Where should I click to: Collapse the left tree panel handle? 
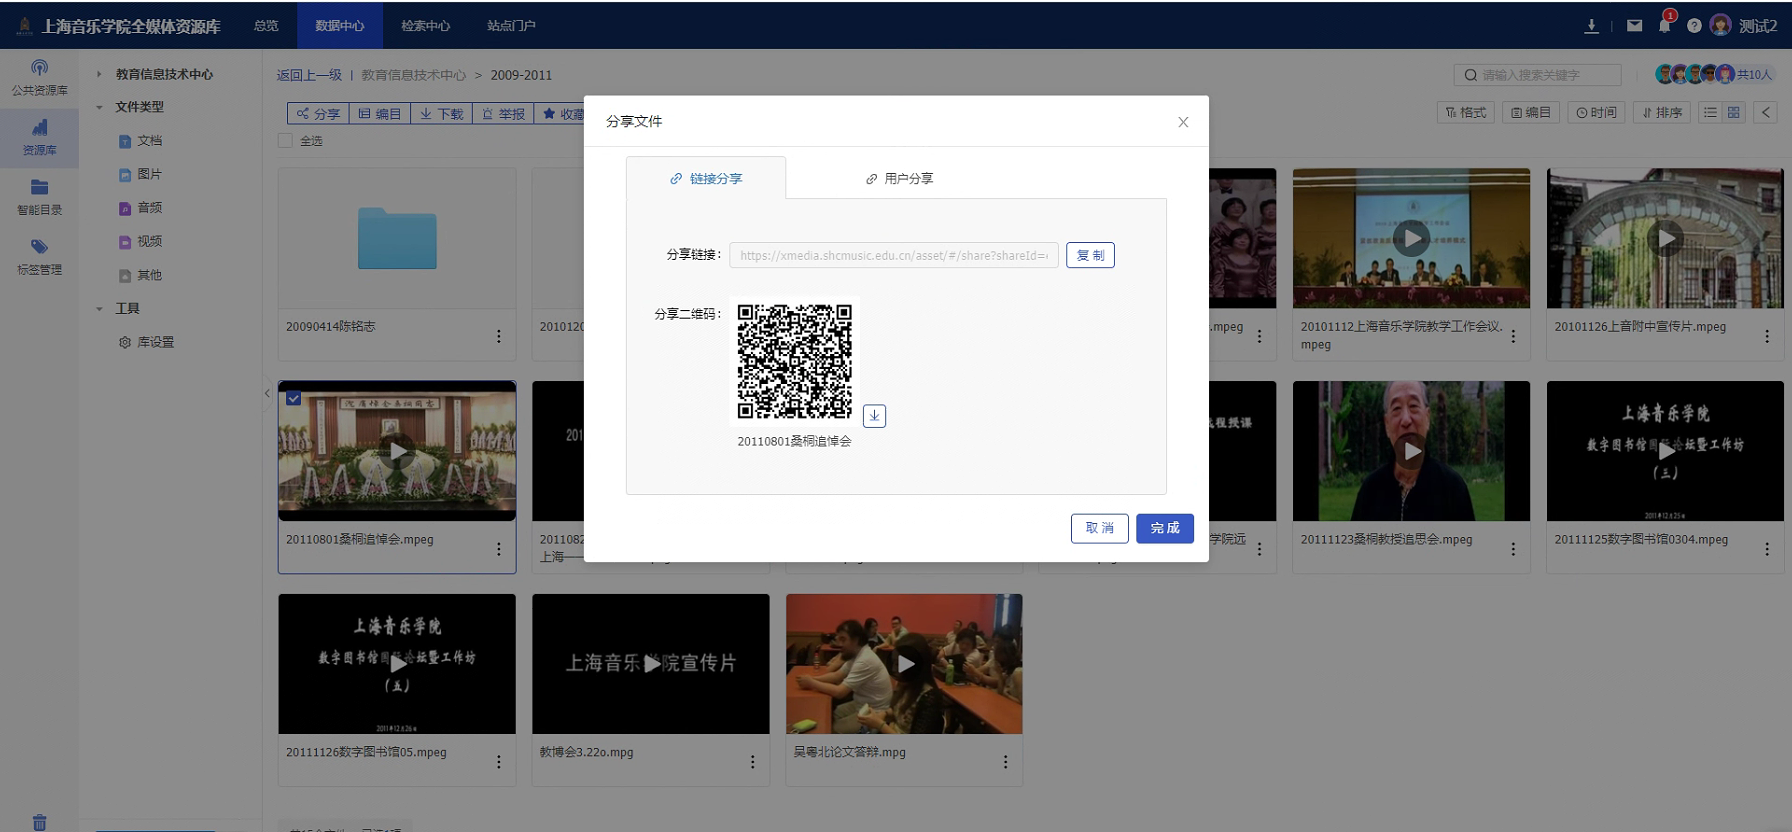click(x=267, y=393)
